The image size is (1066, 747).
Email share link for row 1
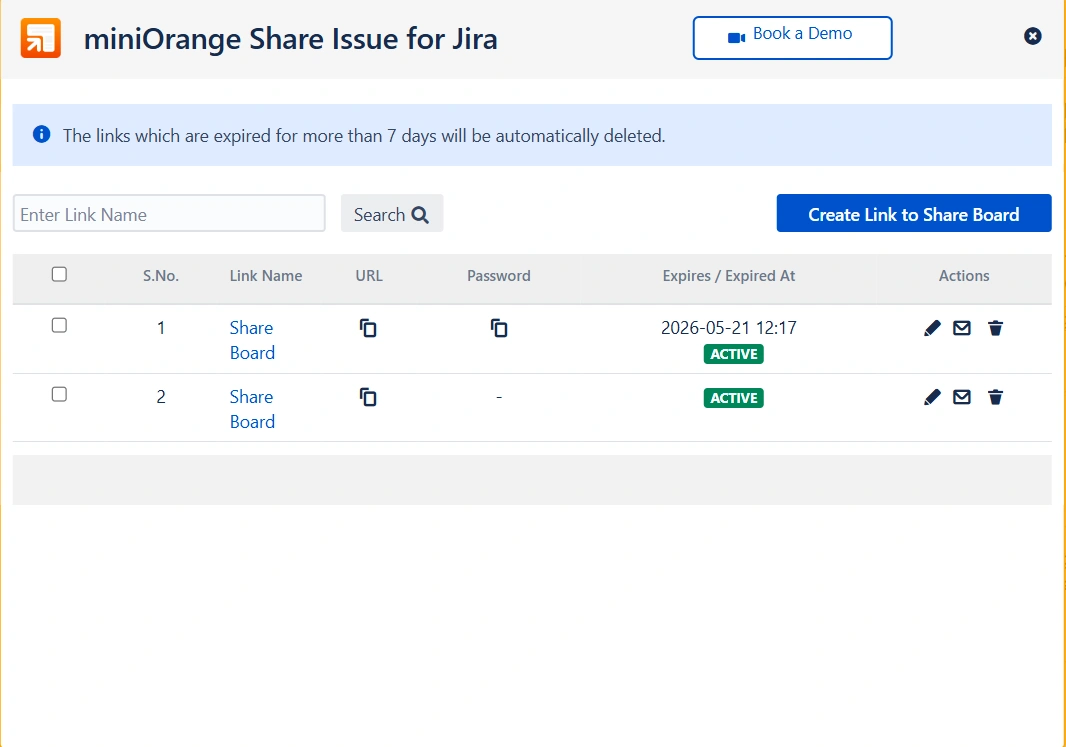pyautogui.click(x=962, y=328)
